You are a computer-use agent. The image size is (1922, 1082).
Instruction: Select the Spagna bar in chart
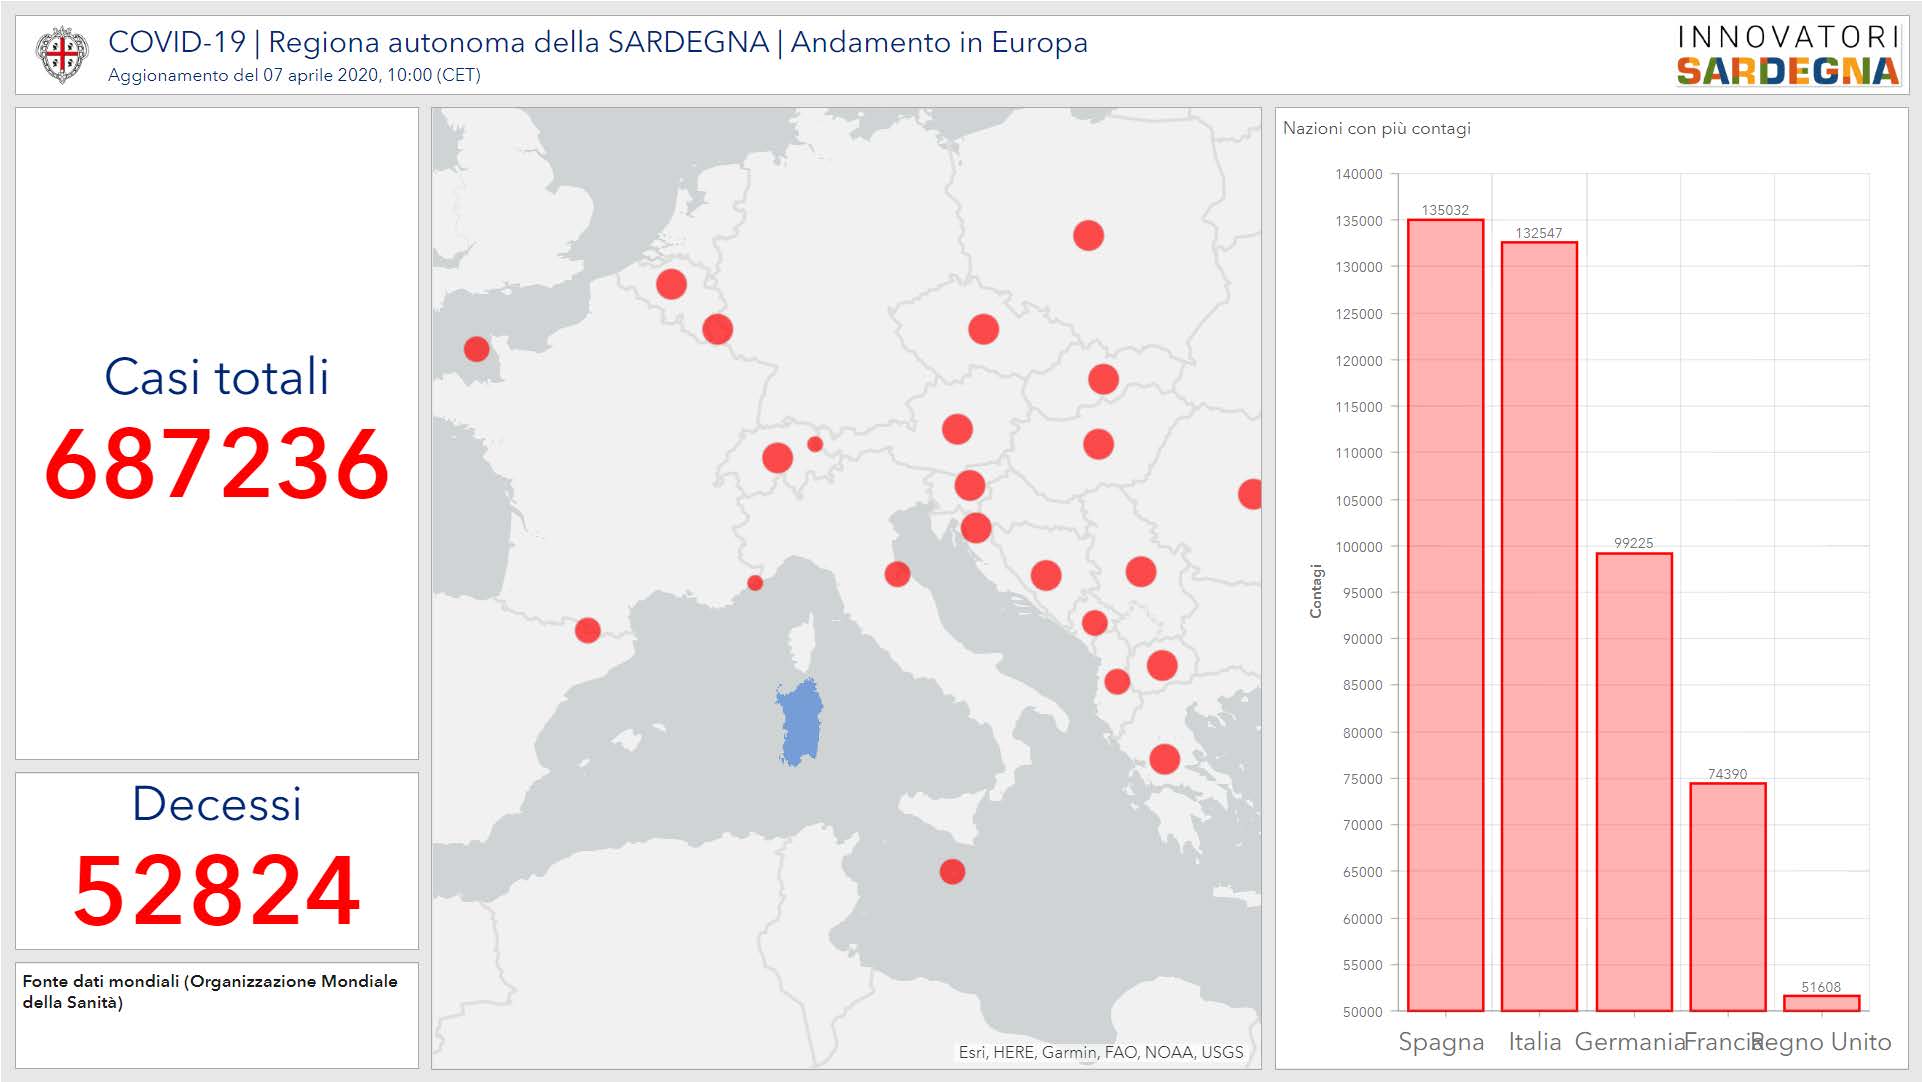pyautogui.click(x=1444, y=615)
